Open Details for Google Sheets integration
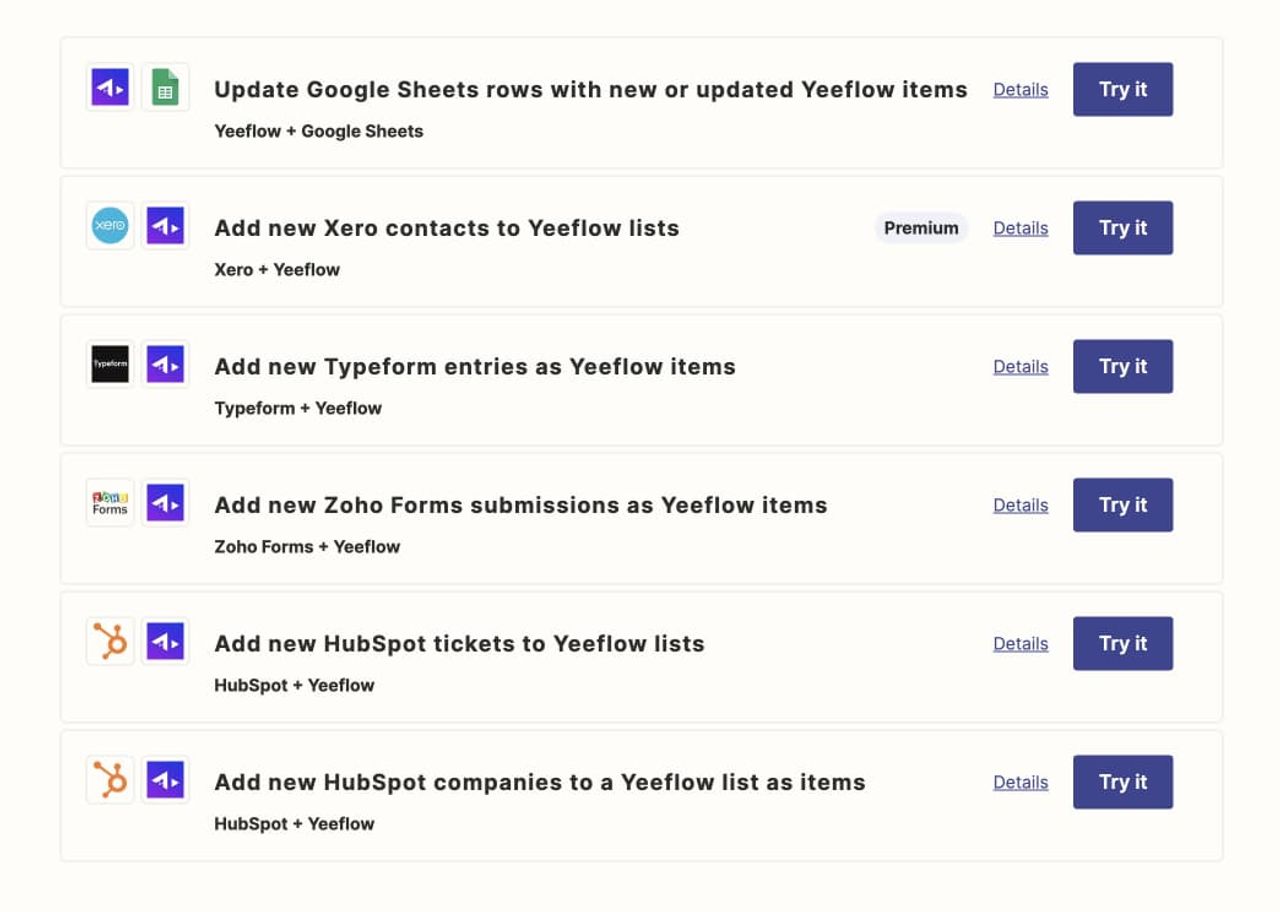 [x=1020, y=90]
